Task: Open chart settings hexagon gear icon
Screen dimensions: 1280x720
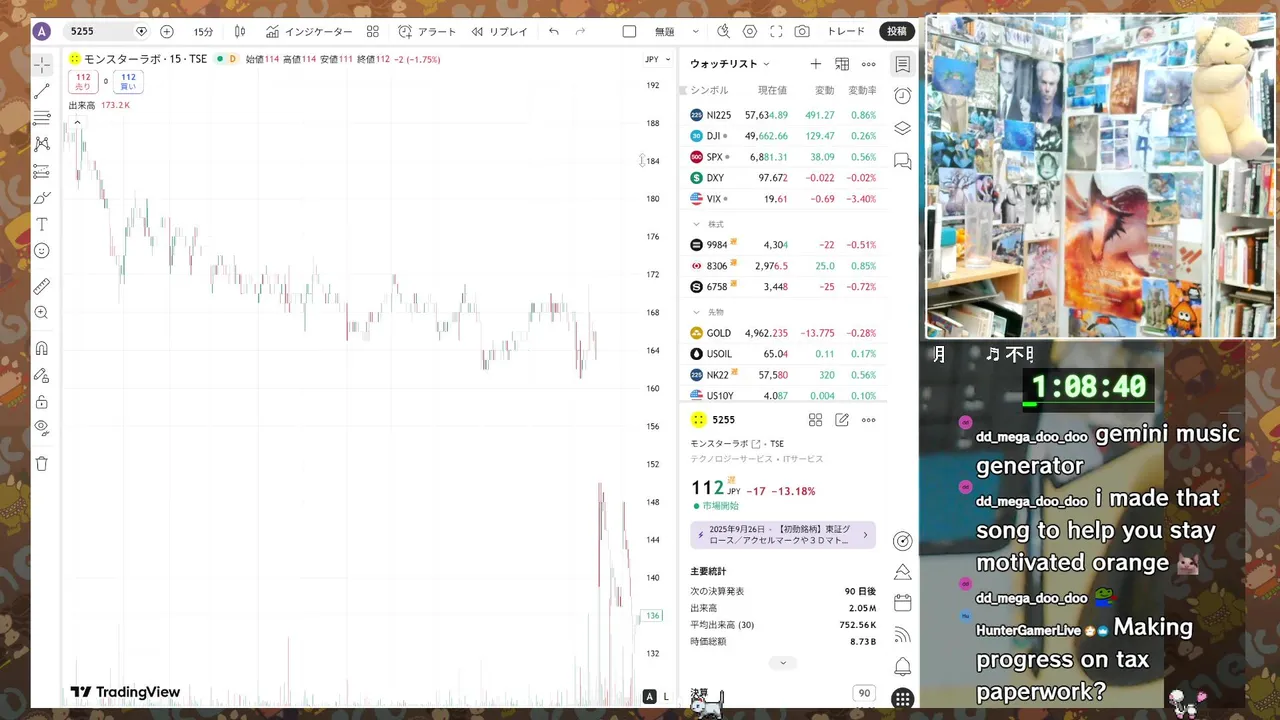Action: click(750, 32)
